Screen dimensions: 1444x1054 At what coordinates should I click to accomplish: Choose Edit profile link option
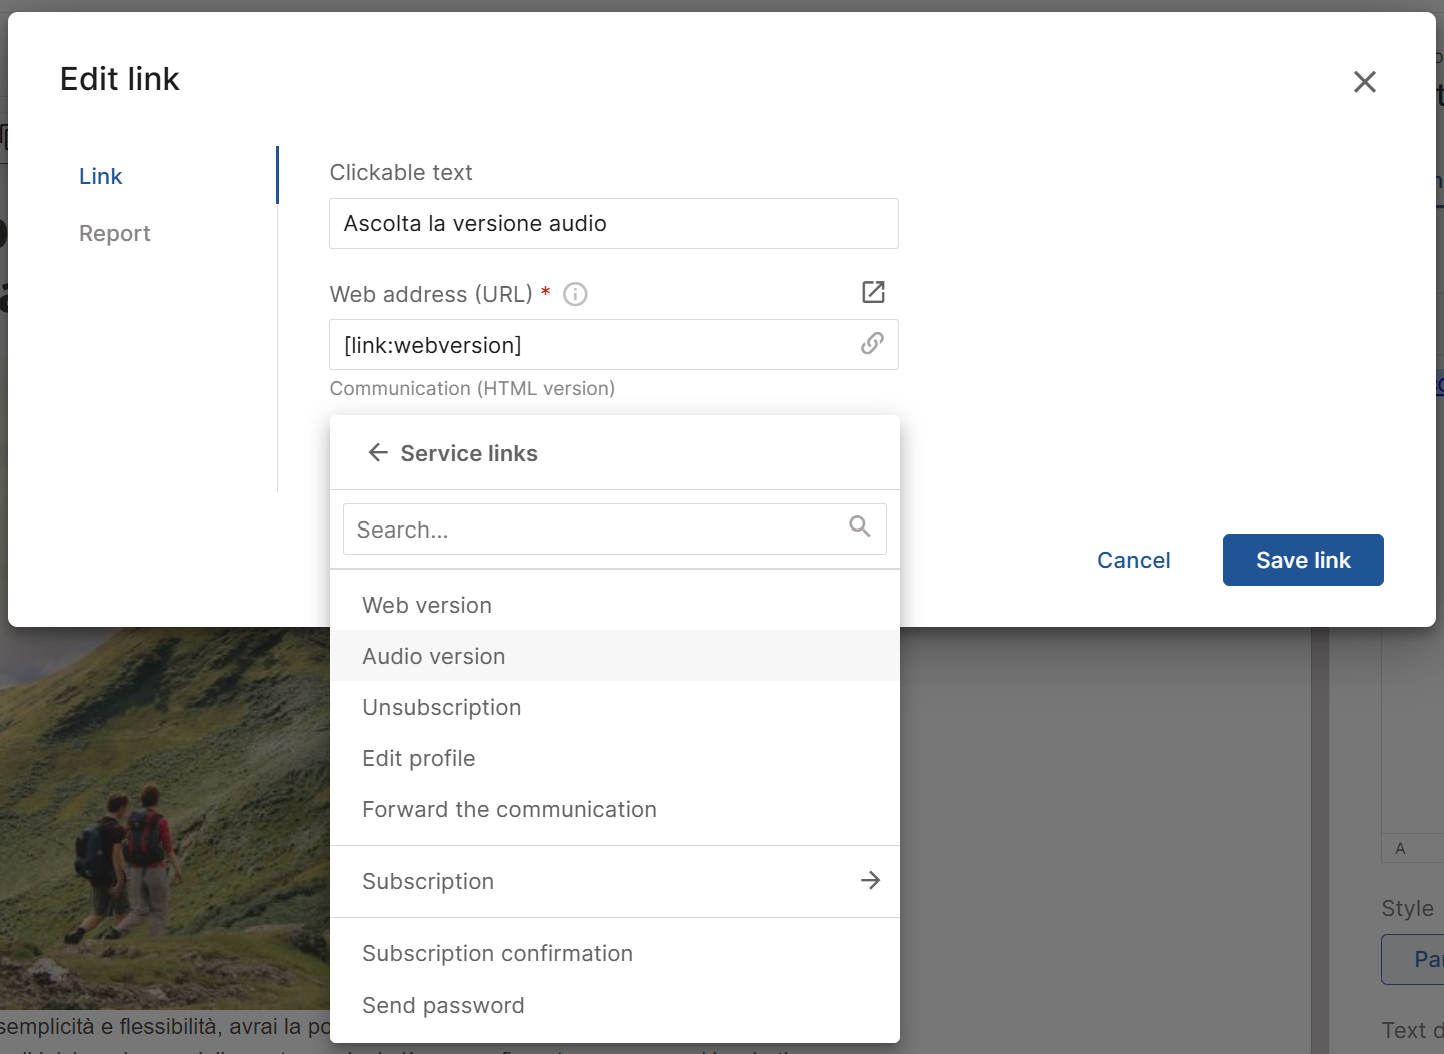coord(419,758)
